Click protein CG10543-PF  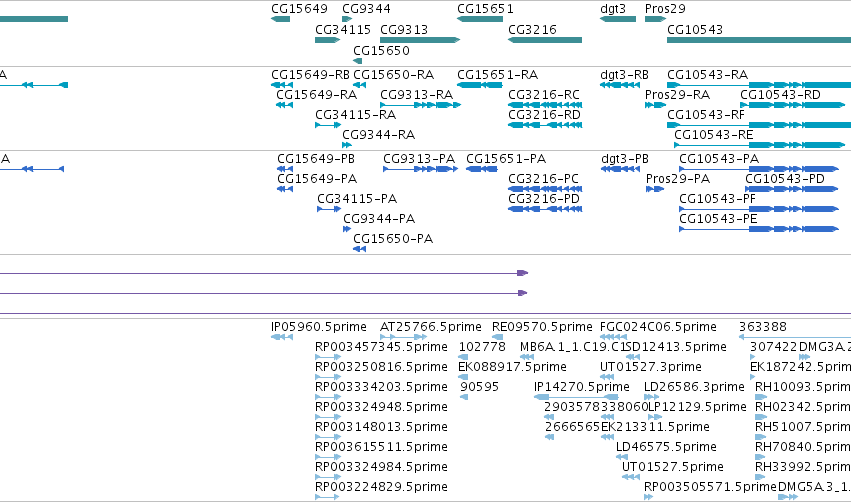coord(759,209)
